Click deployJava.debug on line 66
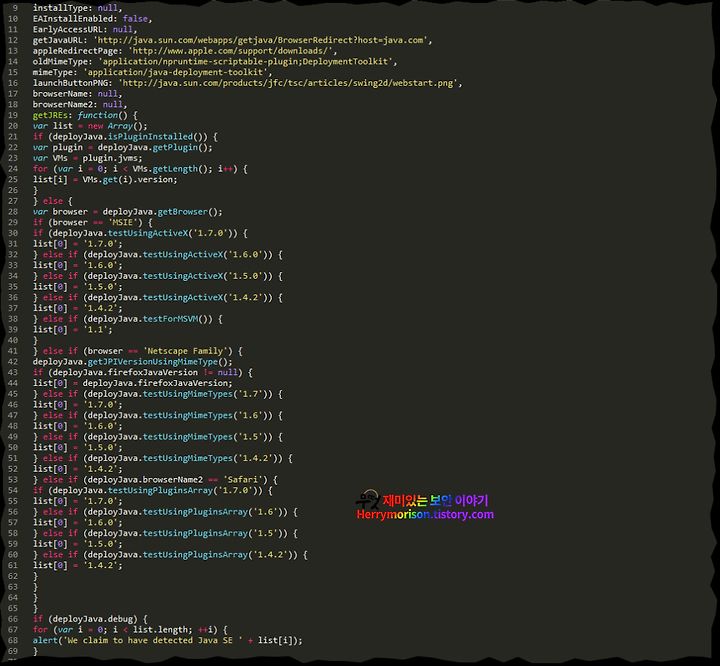The height and width of the screenshot is (666, 720). [x=93, y=619]
